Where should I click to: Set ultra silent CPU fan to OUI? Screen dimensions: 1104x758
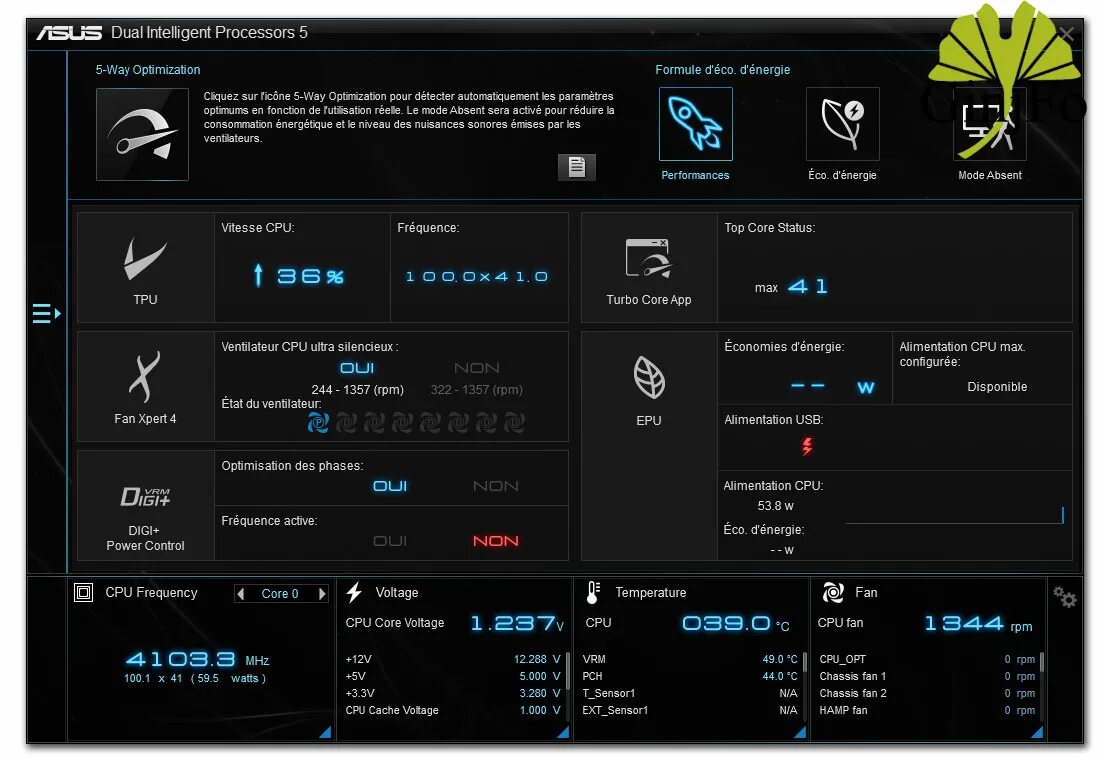click(357, 368)
